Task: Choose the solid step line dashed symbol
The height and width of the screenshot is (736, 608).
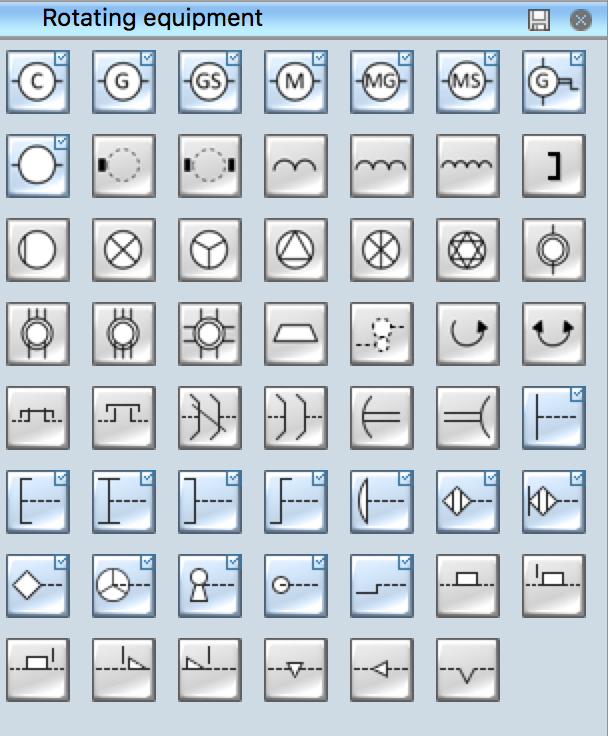Action: point(382,586)
